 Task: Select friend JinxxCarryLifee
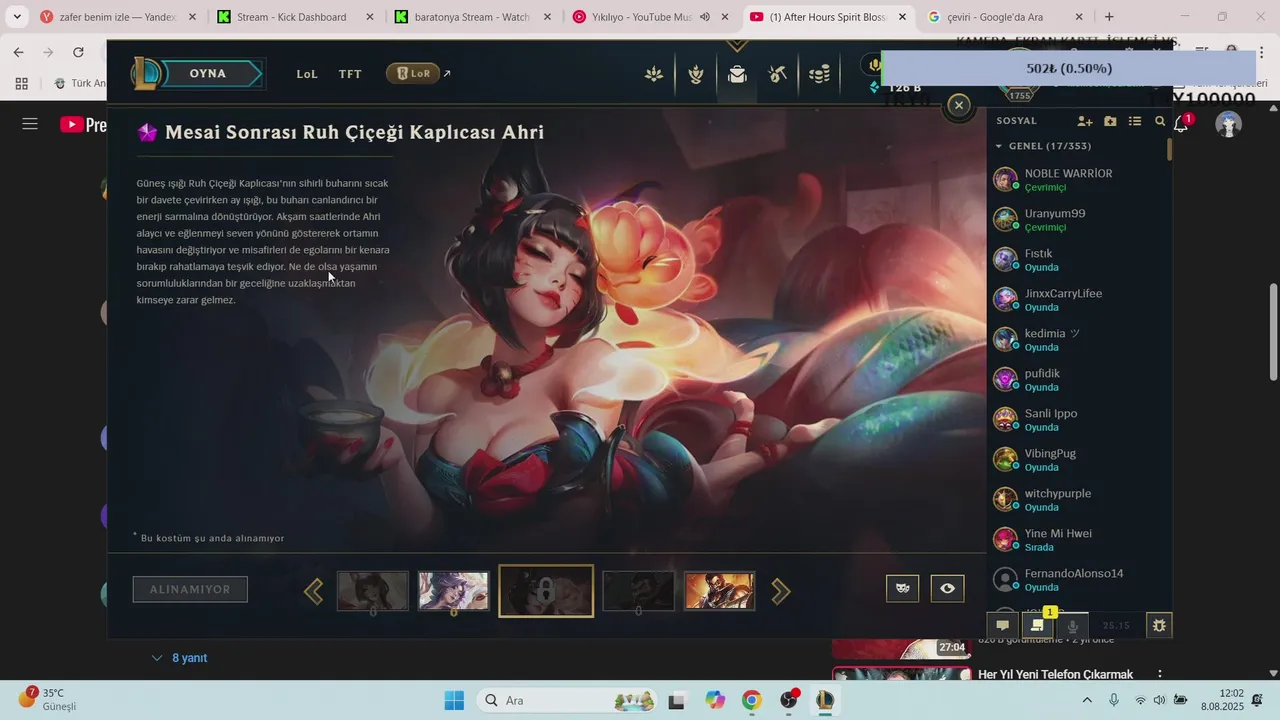click(x=1078, y=300)
